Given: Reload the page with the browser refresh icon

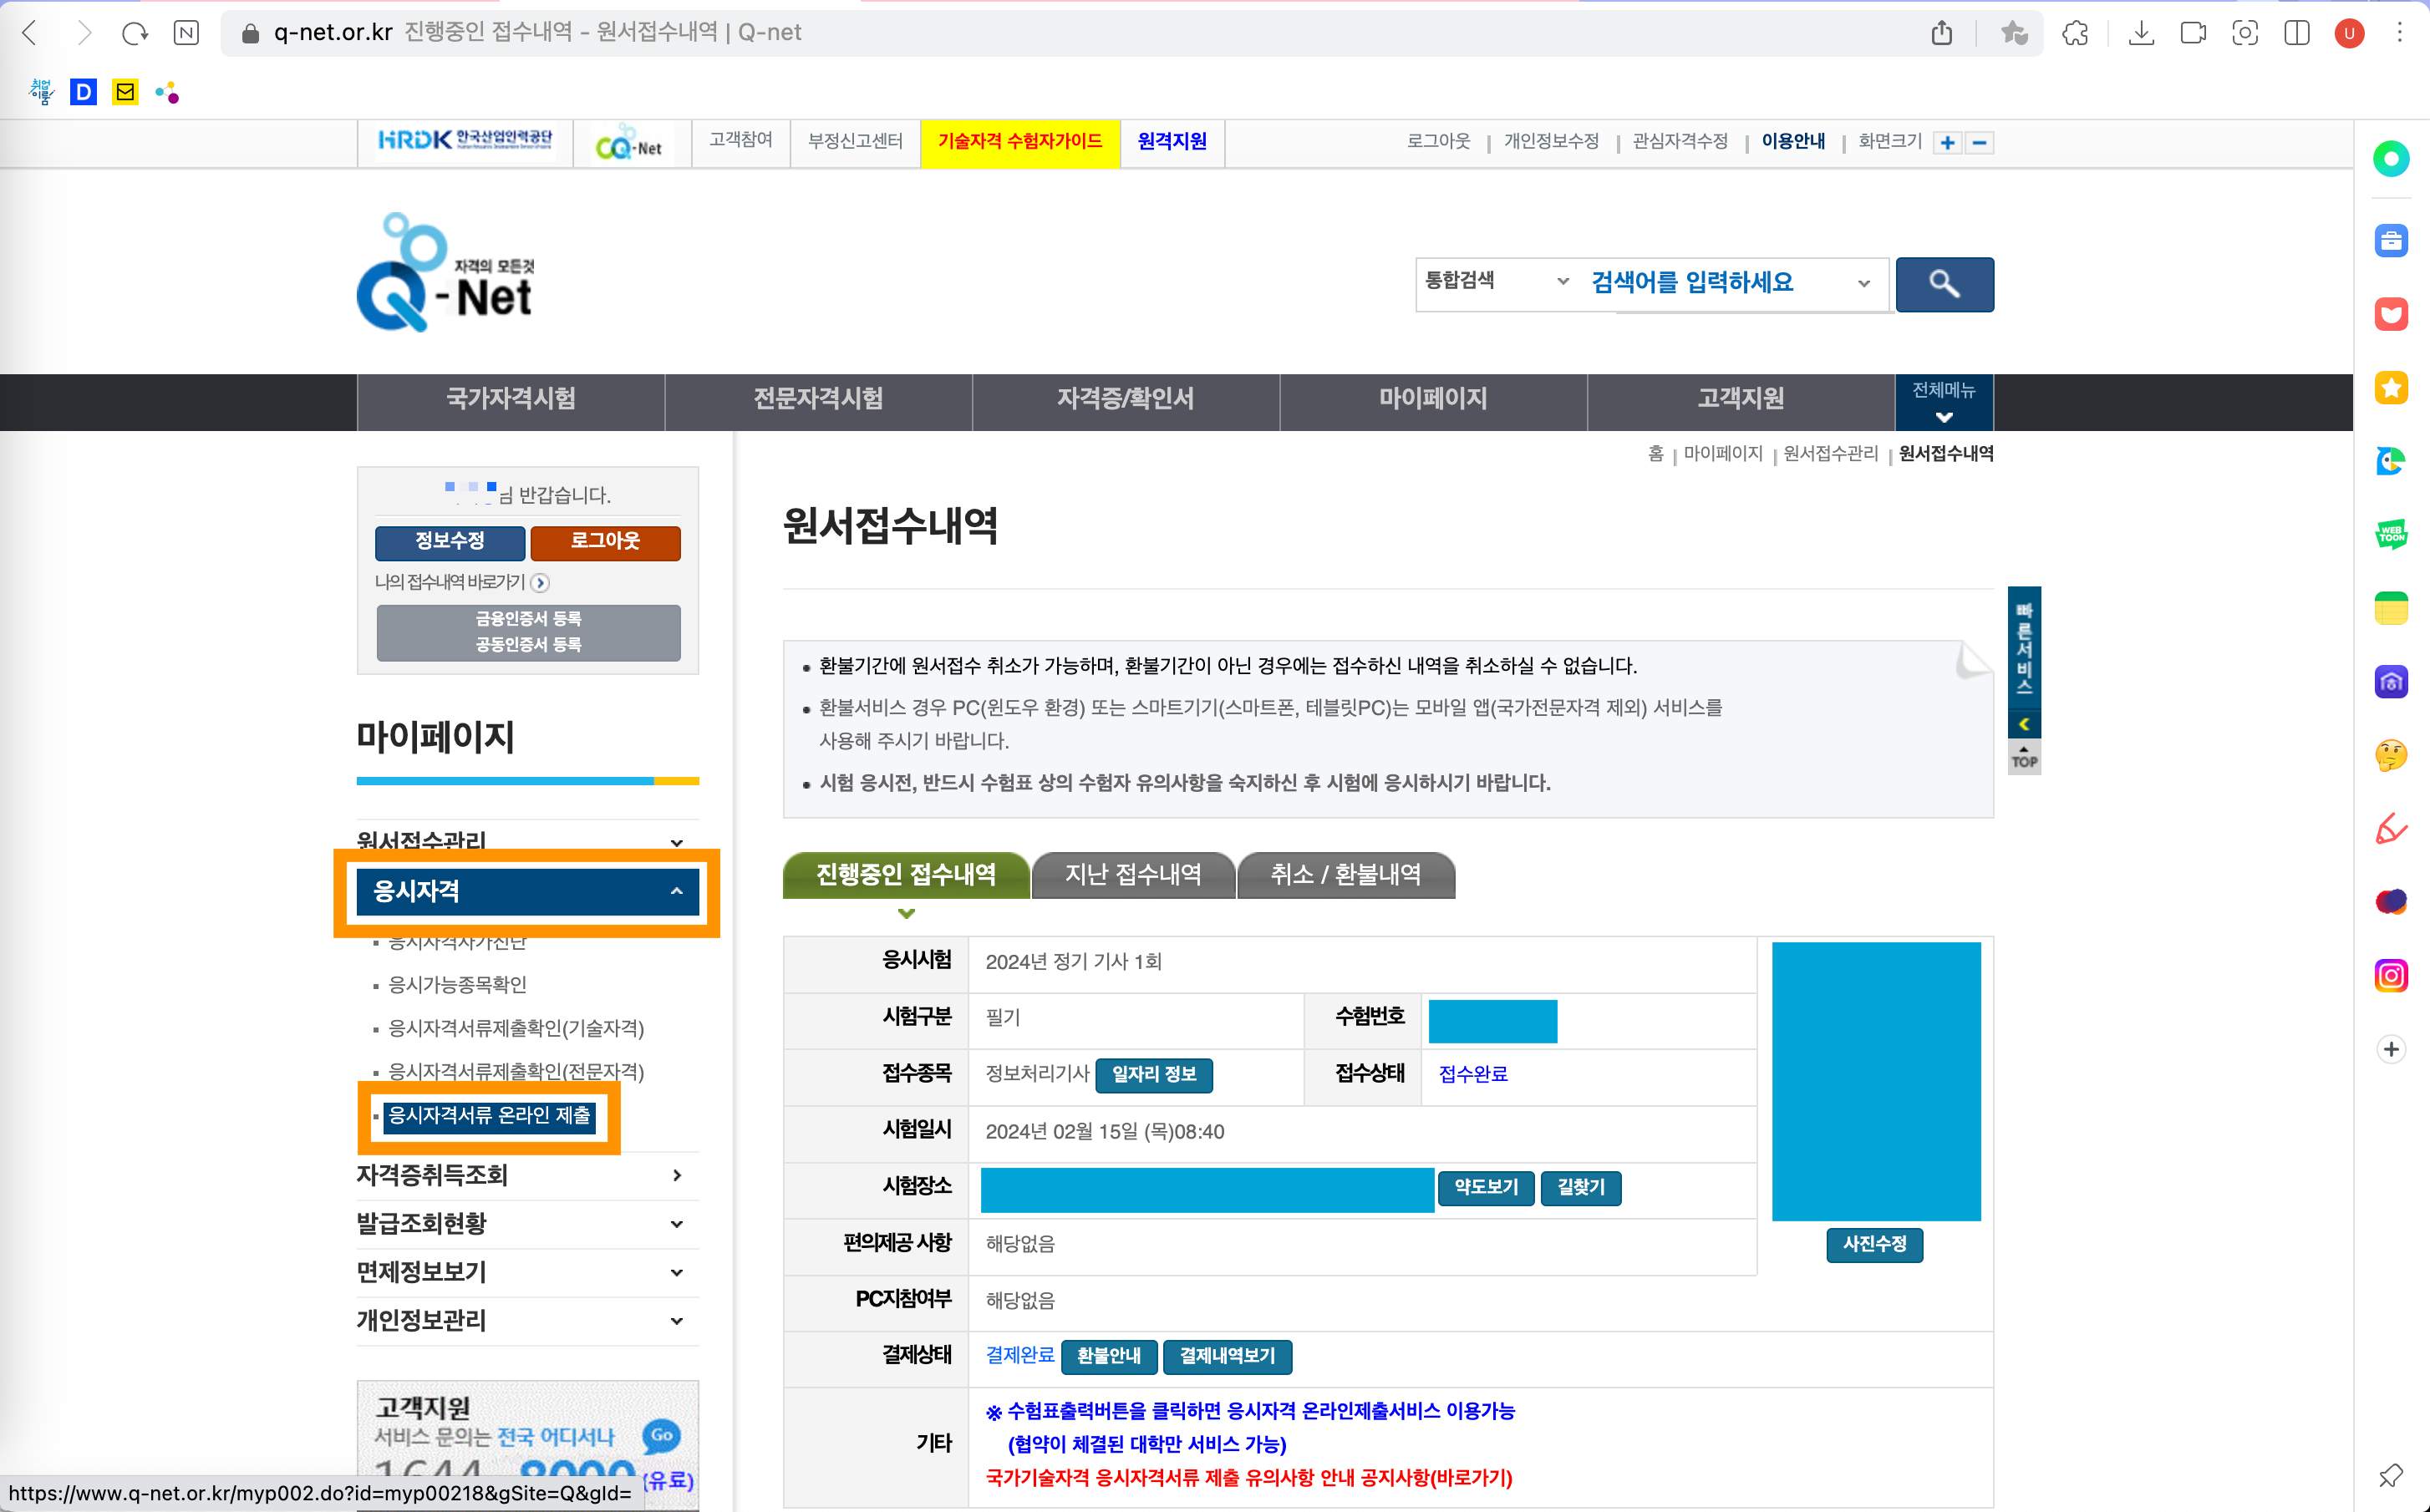Looking at the screenshot, I should pos(134,33).
